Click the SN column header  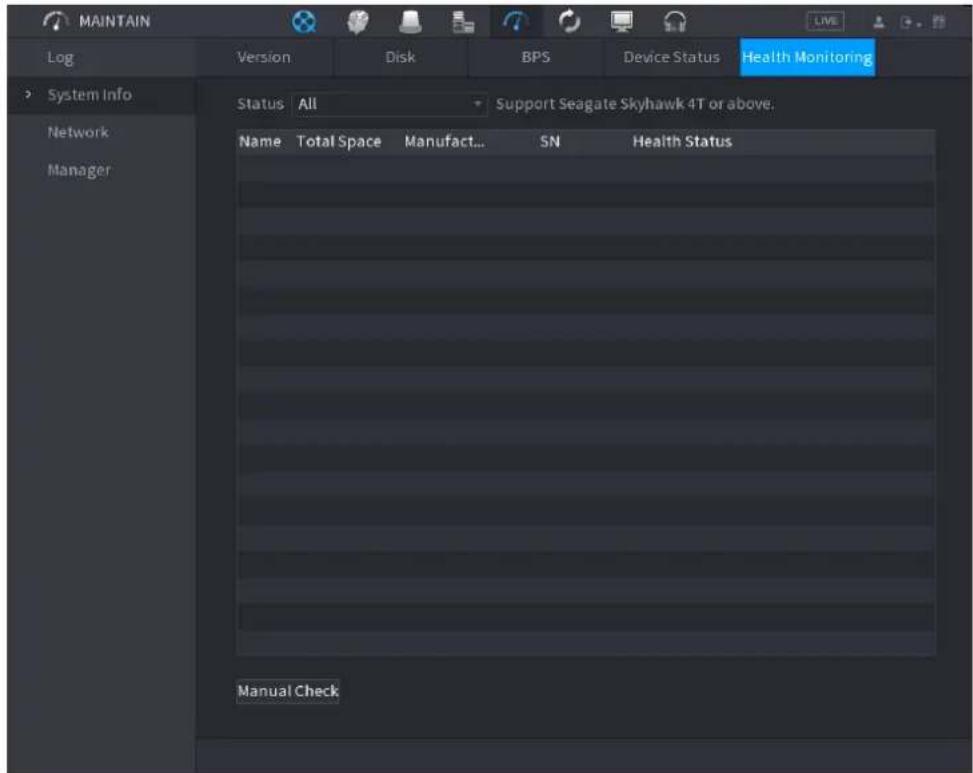550,142
